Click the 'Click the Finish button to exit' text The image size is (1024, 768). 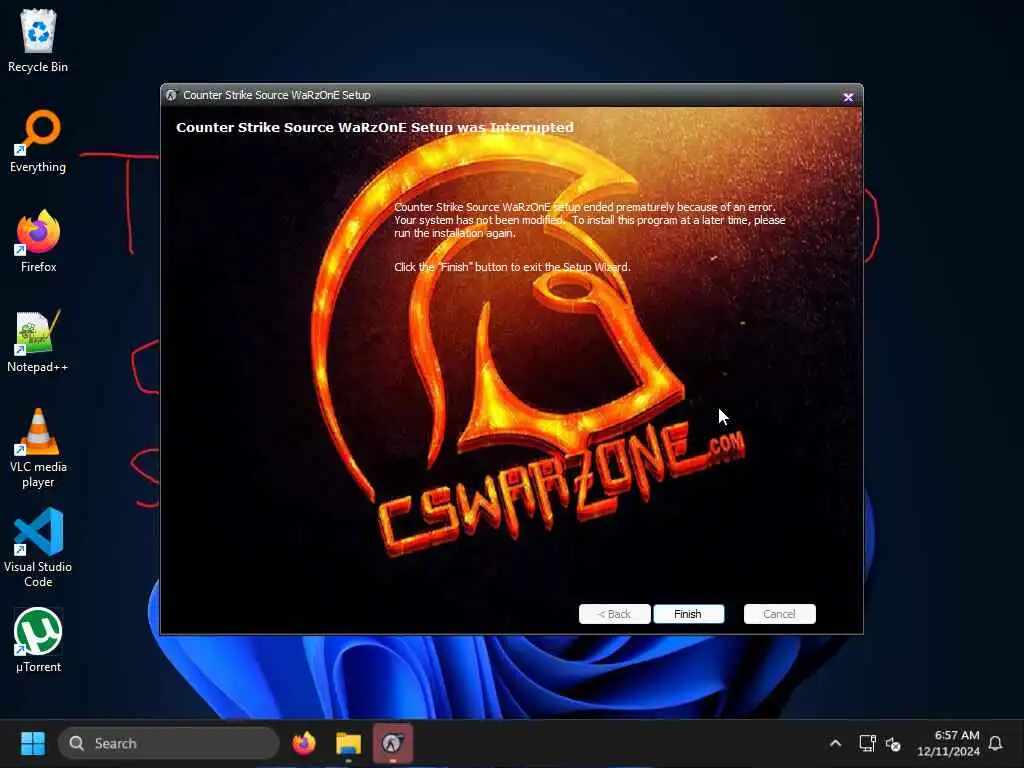click(x=512, y=267)
